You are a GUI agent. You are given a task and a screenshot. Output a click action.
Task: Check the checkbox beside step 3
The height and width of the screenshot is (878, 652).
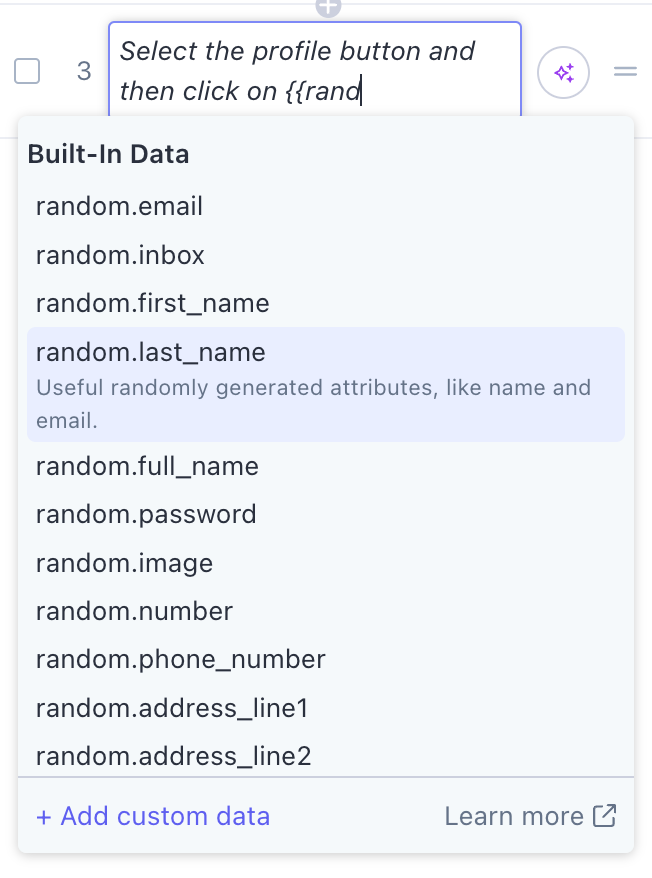[27, 71]
